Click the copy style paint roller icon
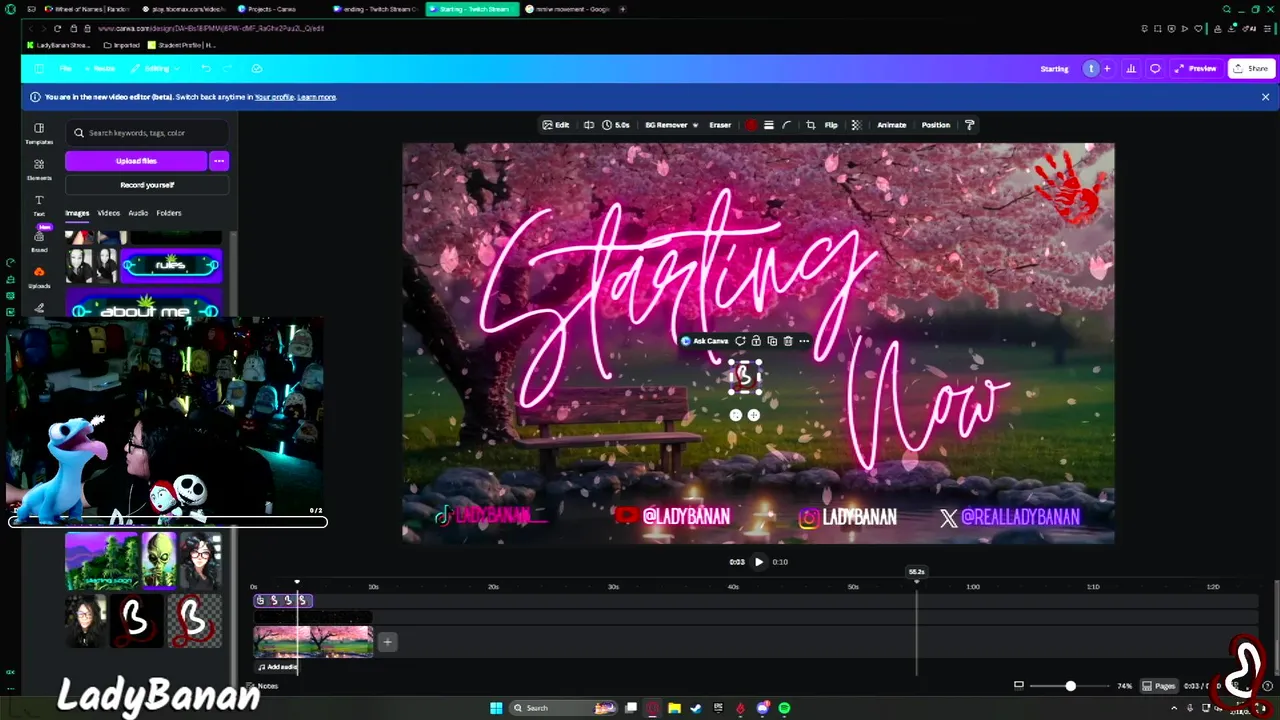Screen dimensions: 1280x720 tap(969, 125)
